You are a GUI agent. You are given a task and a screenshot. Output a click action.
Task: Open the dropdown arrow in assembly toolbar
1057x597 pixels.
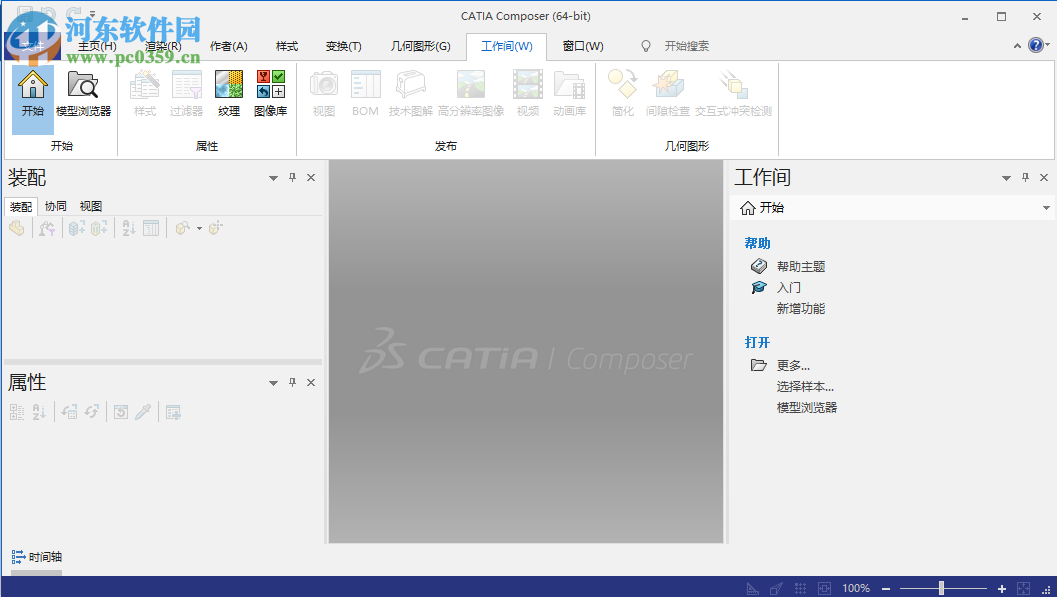[x=198, y=228]
